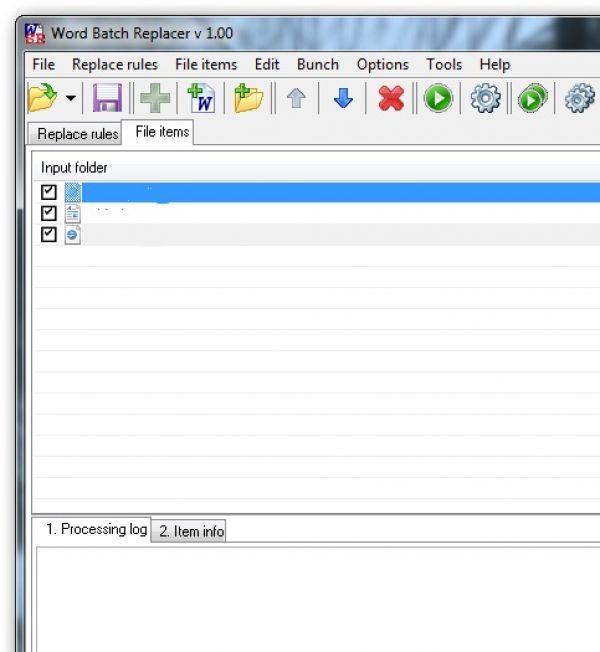
Task: Move item down with the blue arrow
Action: point(343,99)
